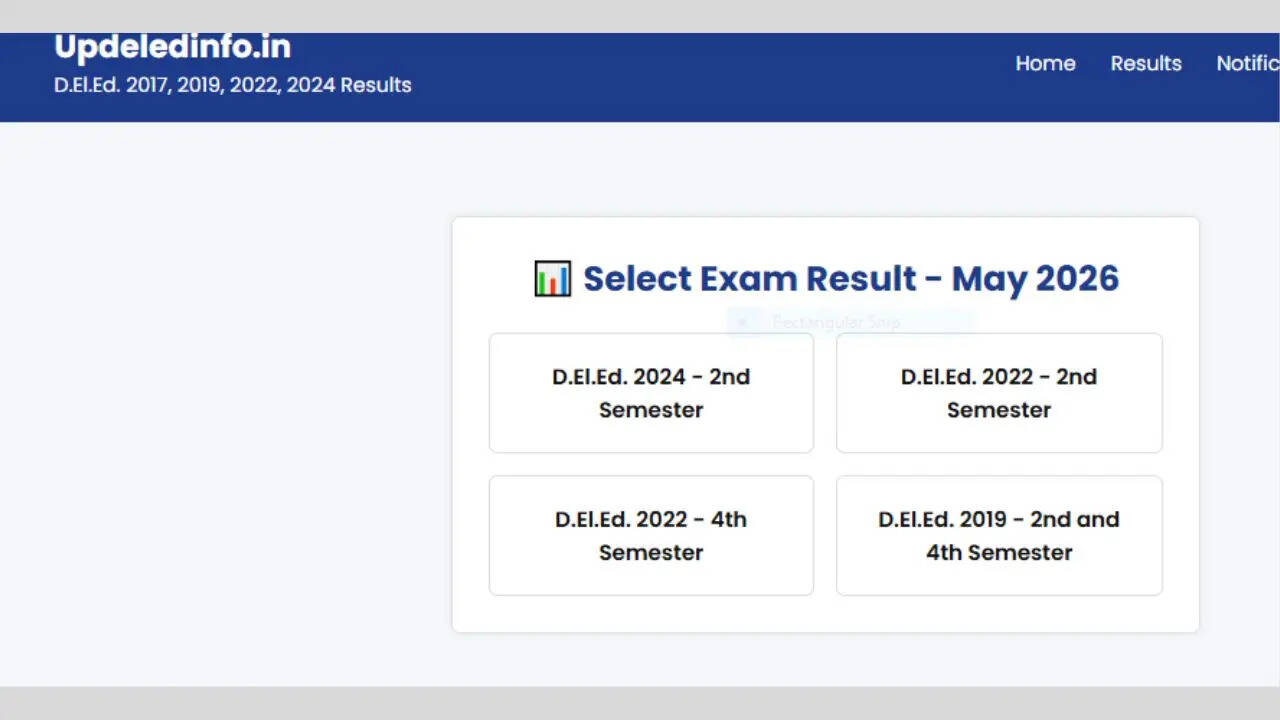The width and height of the screenshot is (1280, 720).
Task: Click the word 'May 2026' in the heading
Action: coord(1035,279)
